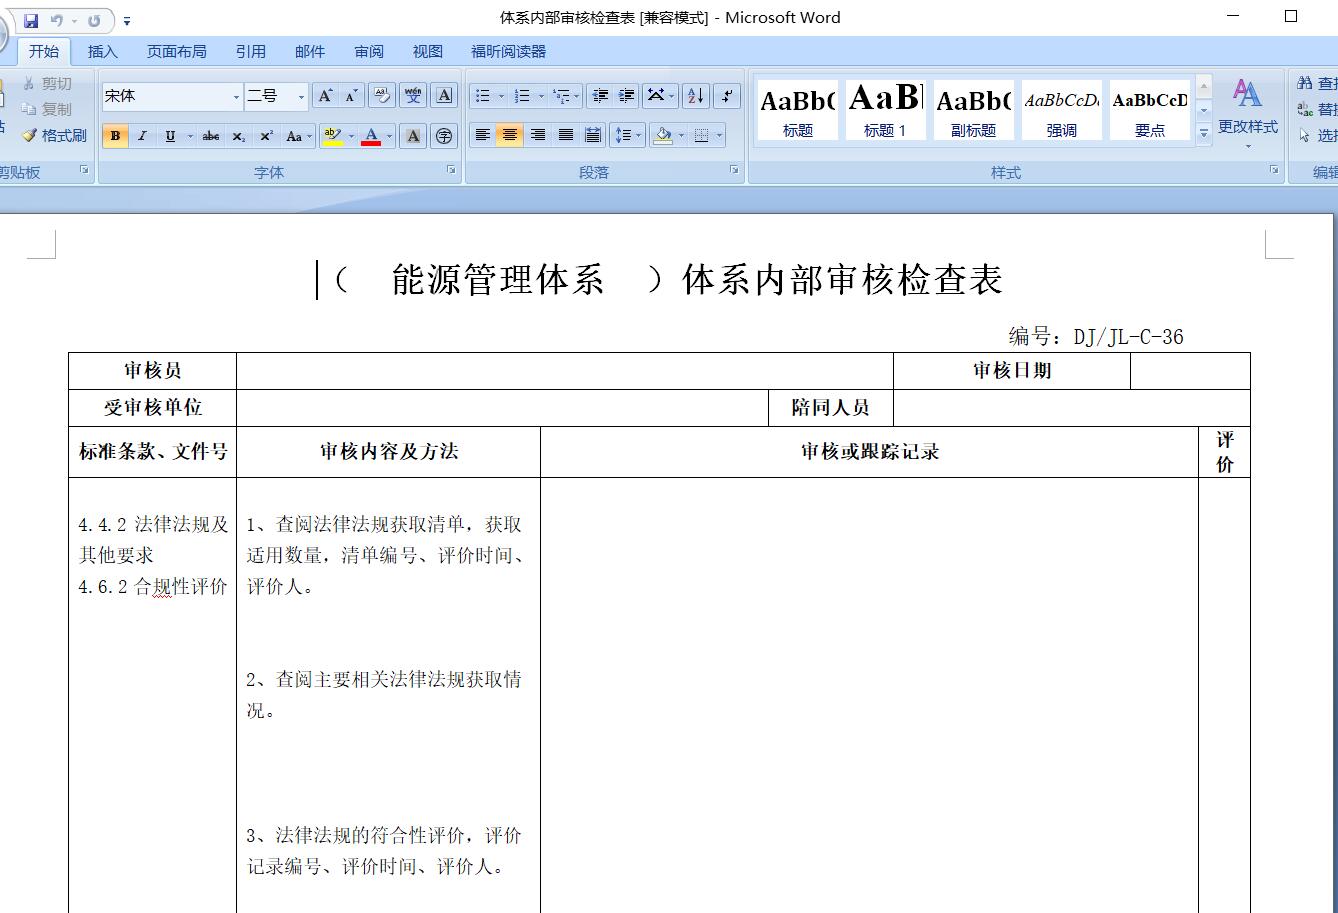Go to the 邮件 tab
Image resolution: width=1338 pixels, height=913 pixels.
point(310,51)
